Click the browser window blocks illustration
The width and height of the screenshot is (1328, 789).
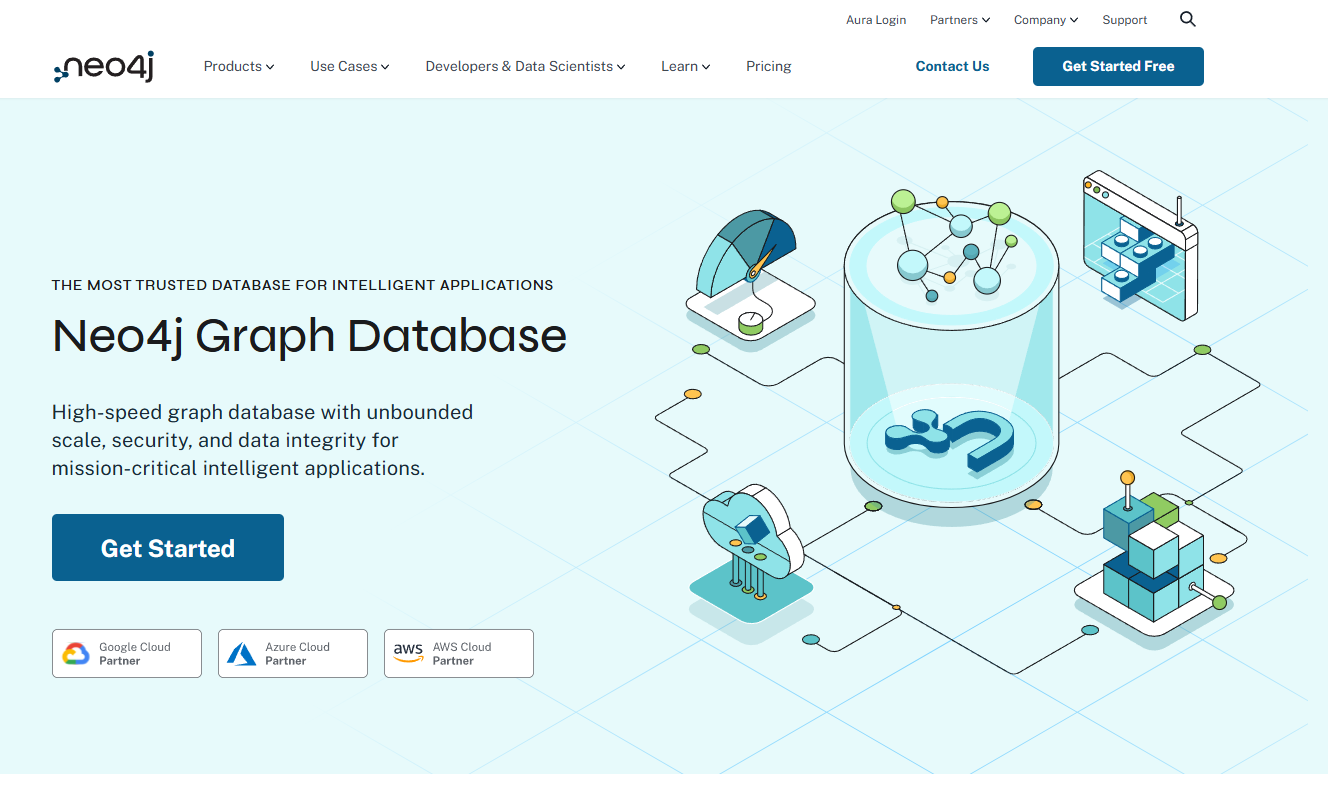point(1140,245)
